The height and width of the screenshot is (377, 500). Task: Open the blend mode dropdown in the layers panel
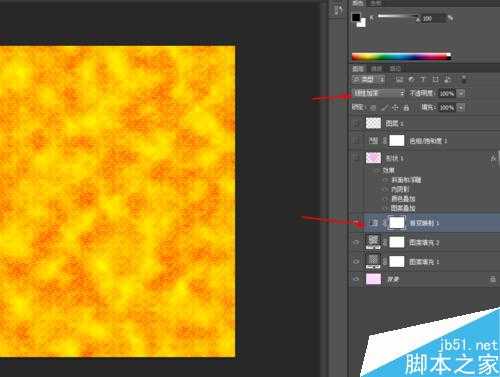(379, 93)
